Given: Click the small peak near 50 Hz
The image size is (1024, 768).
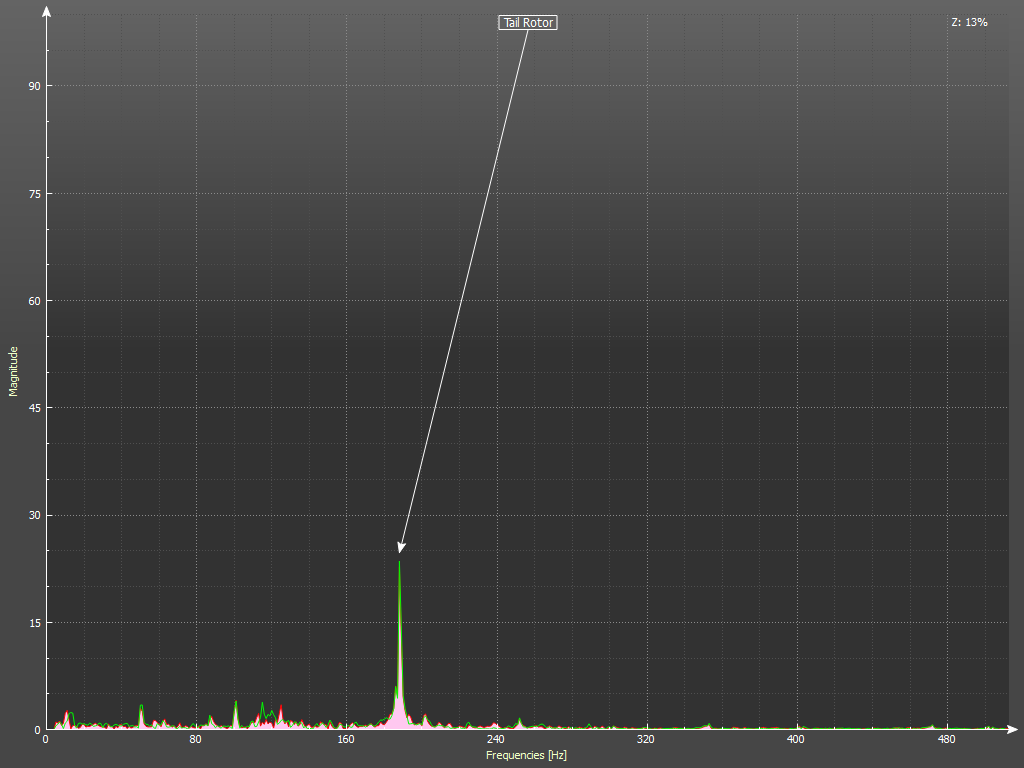Looking at the screenshot, I should [141, 707].
